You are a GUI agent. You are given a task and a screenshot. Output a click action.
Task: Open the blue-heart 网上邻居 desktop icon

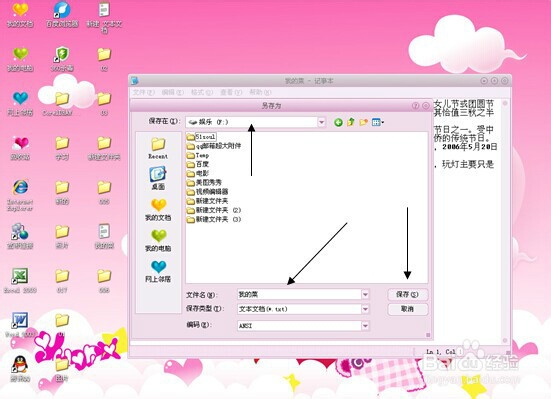[20, 103]
